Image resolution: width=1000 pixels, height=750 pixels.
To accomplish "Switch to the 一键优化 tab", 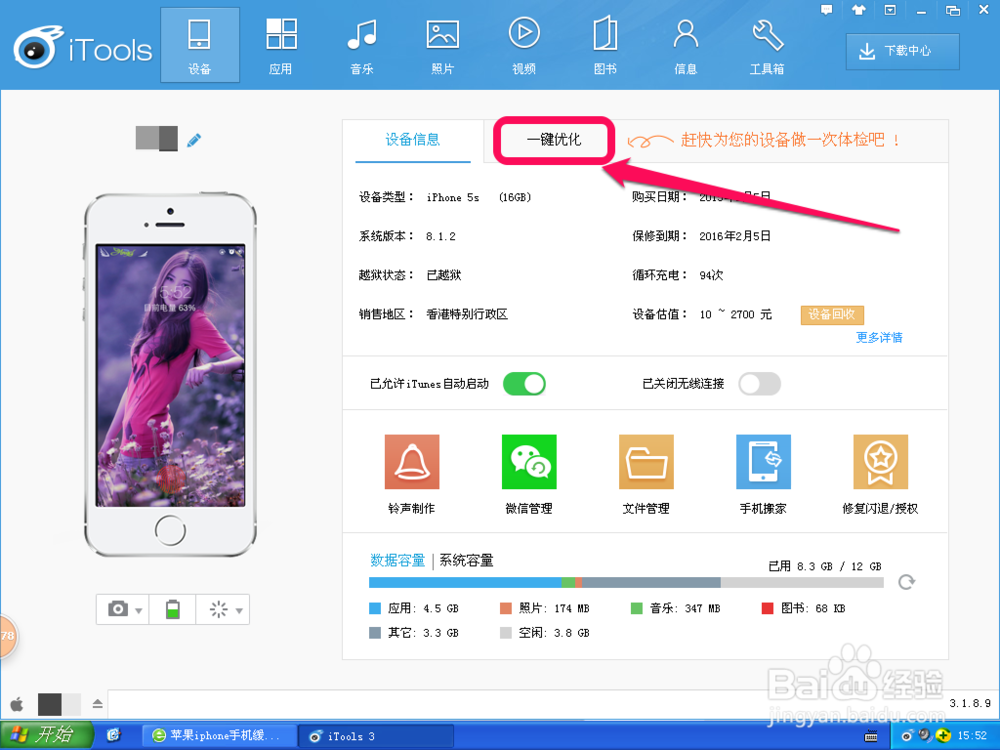I will click(554, 140).
